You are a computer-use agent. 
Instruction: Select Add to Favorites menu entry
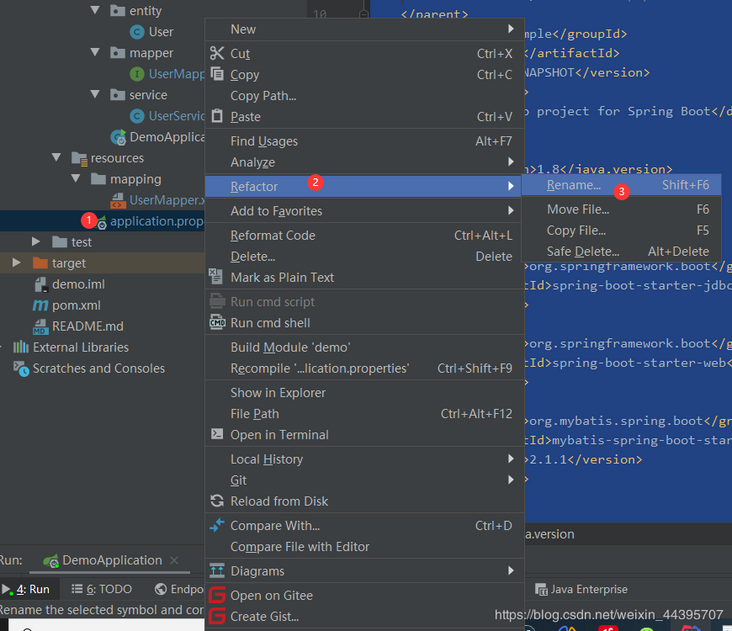pos(365,211)
